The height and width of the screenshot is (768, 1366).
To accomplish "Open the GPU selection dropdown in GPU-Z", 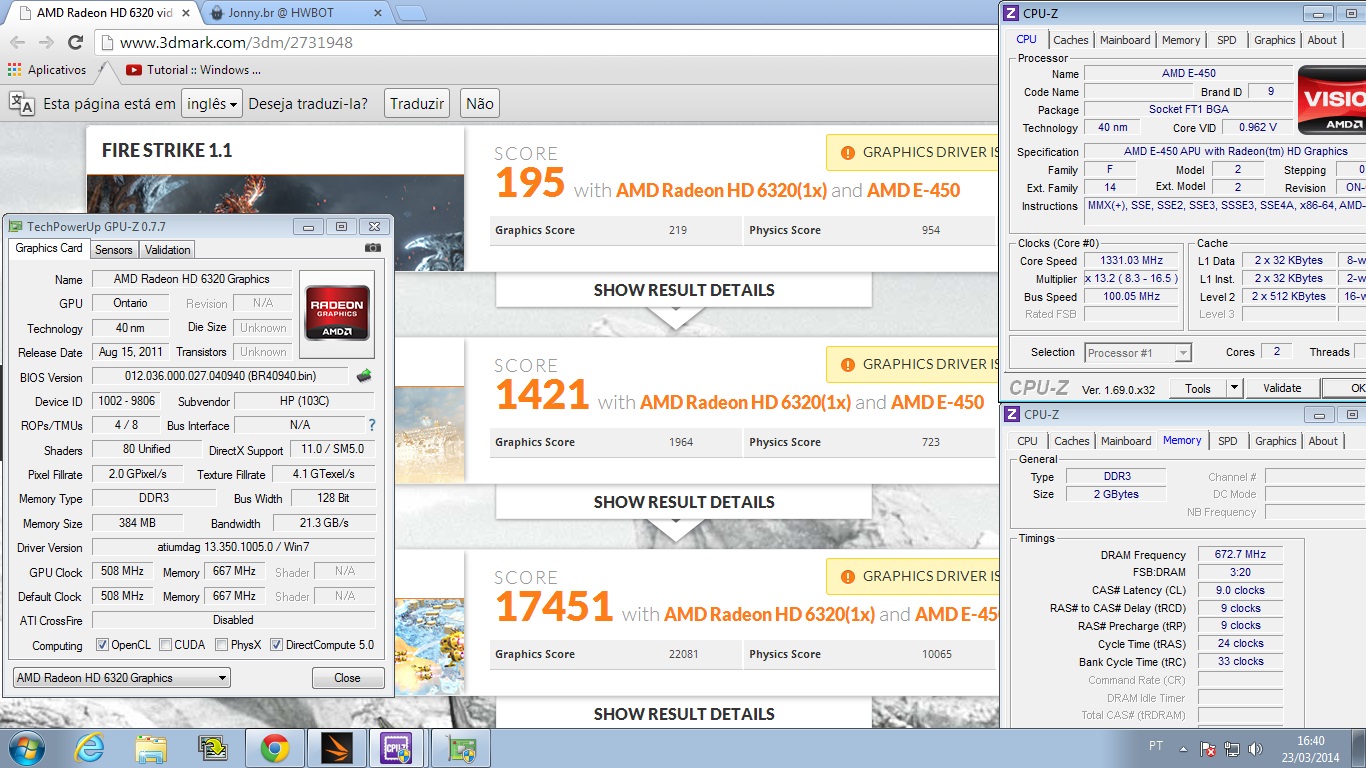I will [x=122, y=678].
